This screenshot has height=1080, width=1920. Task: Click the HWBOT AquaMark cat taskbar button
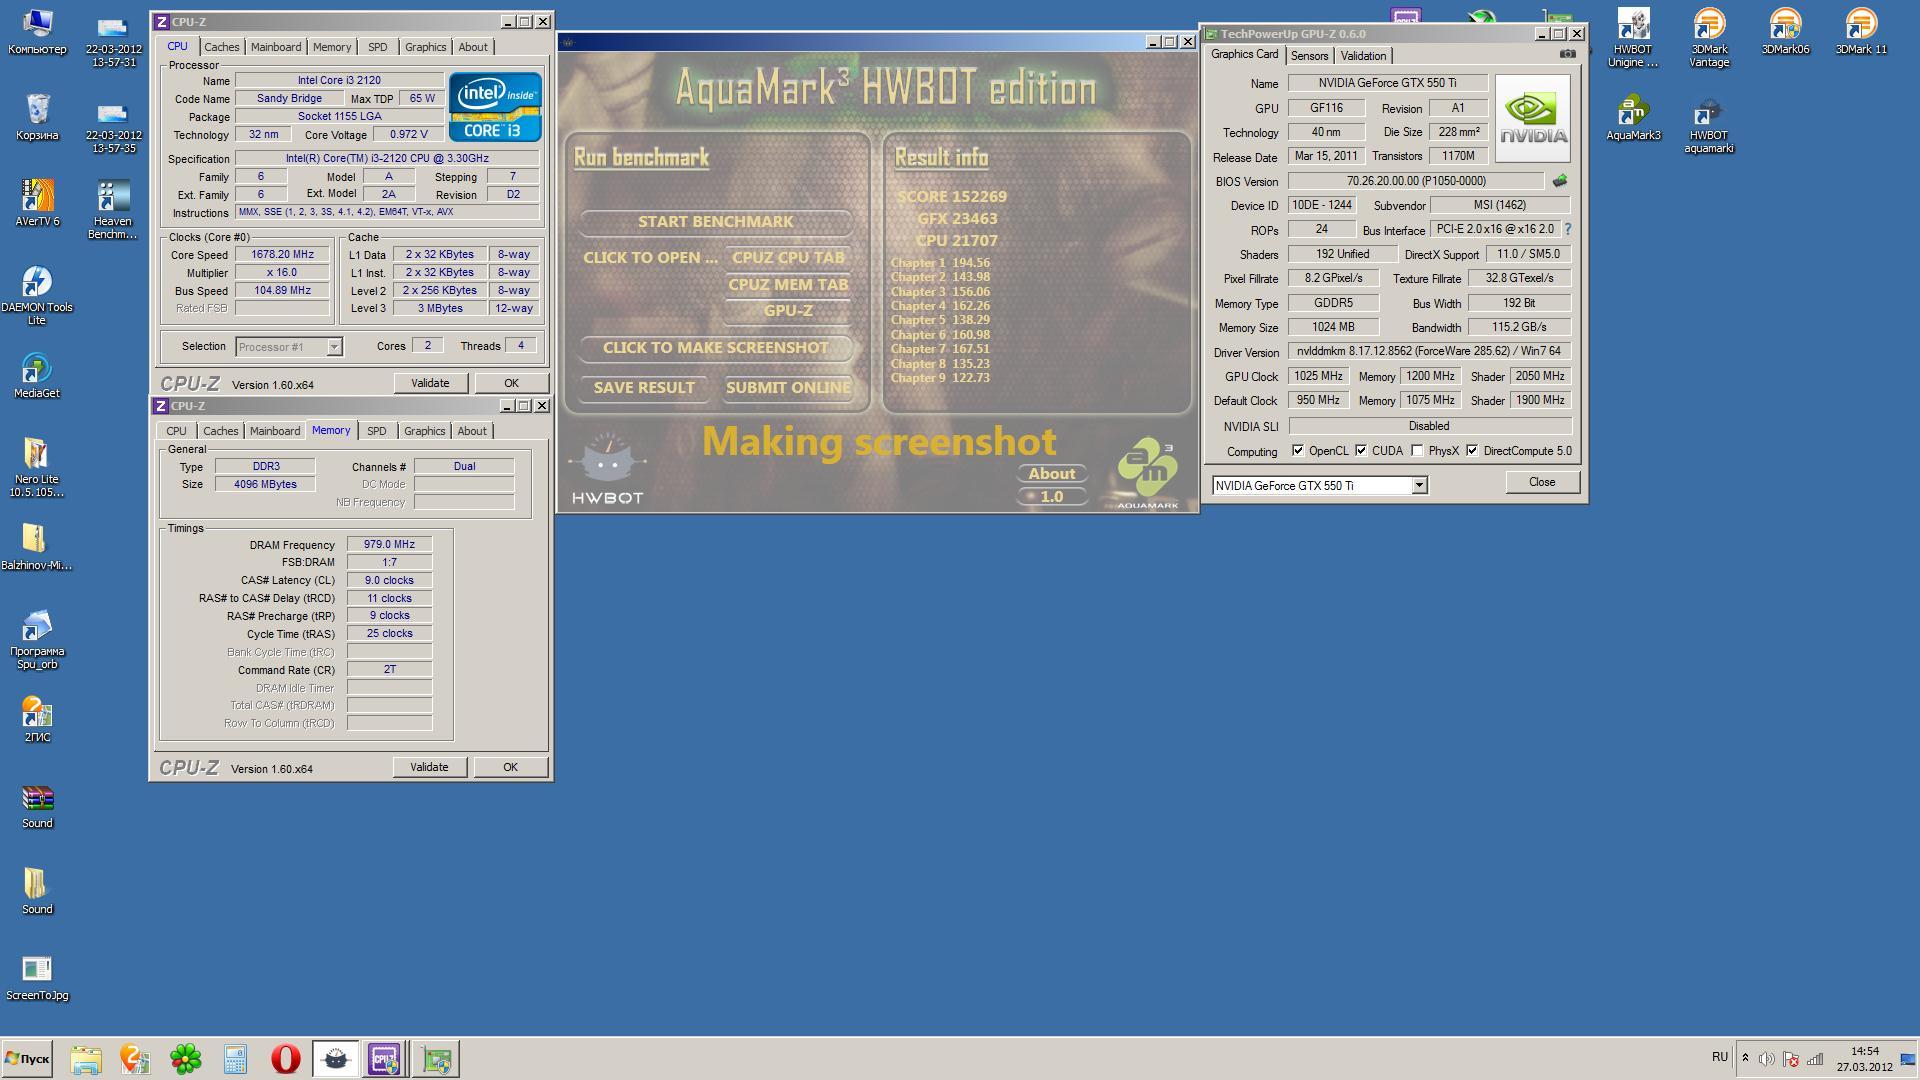click(335, 1059)
